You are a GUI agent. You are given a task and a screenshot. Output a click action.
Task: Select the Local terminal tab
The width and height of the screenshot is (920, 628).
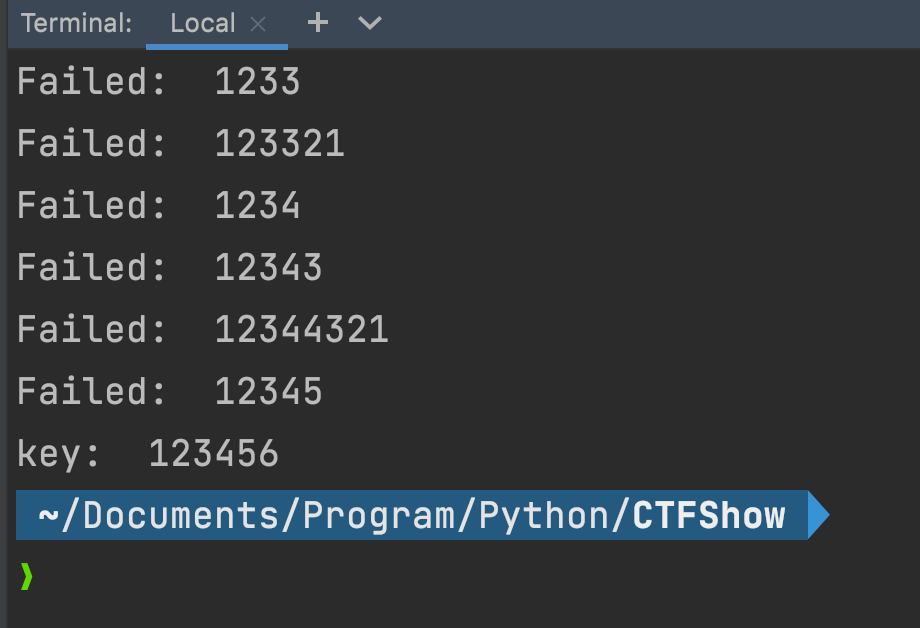click(202, 24)
